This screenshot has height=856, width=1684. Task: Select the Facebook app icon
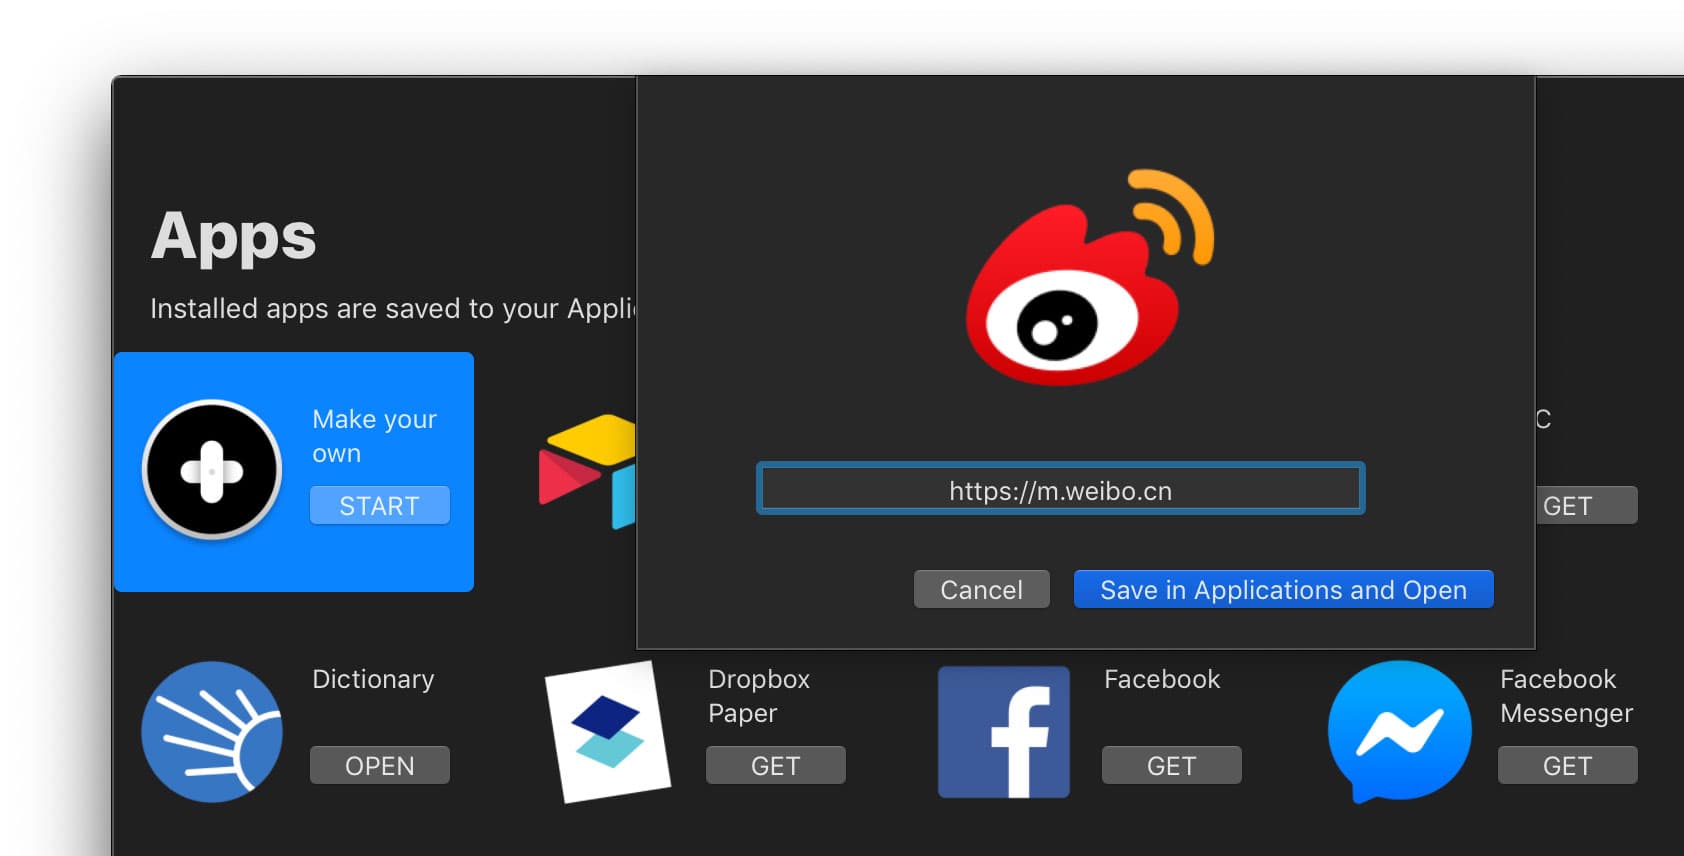tap(1004, 731)
